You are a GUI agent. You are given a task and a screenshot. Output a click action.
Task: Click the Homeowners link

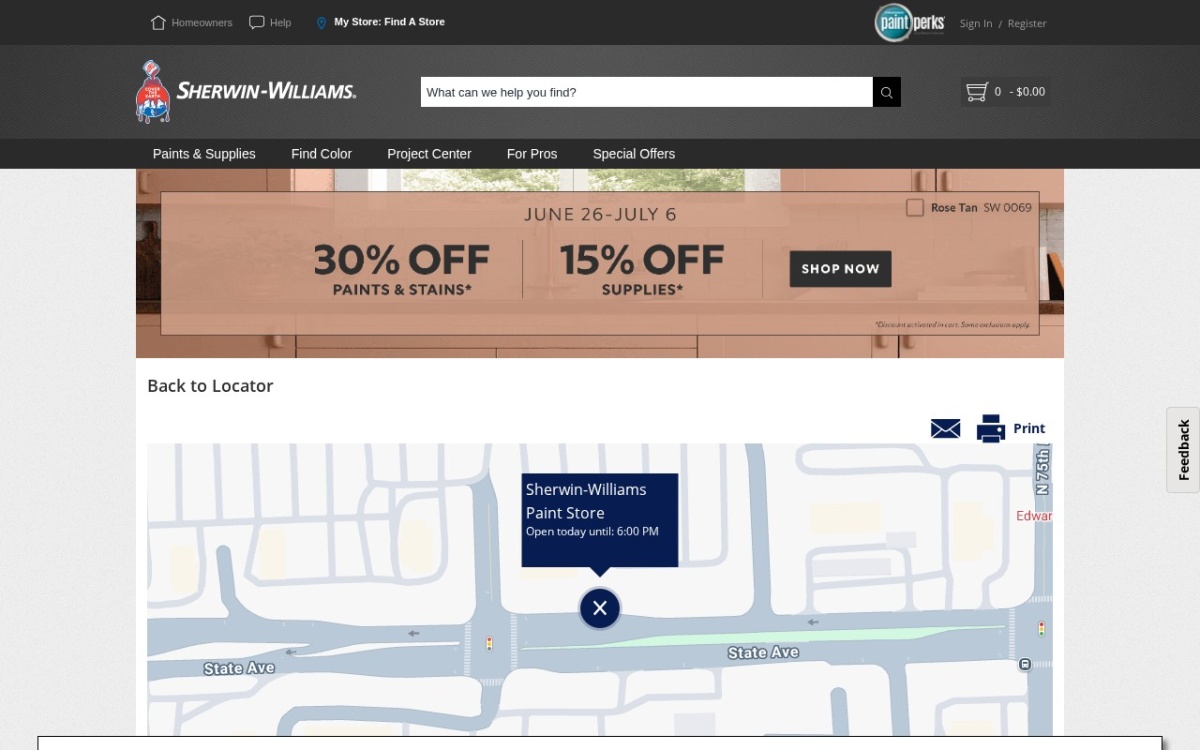[x=202, y=22]
